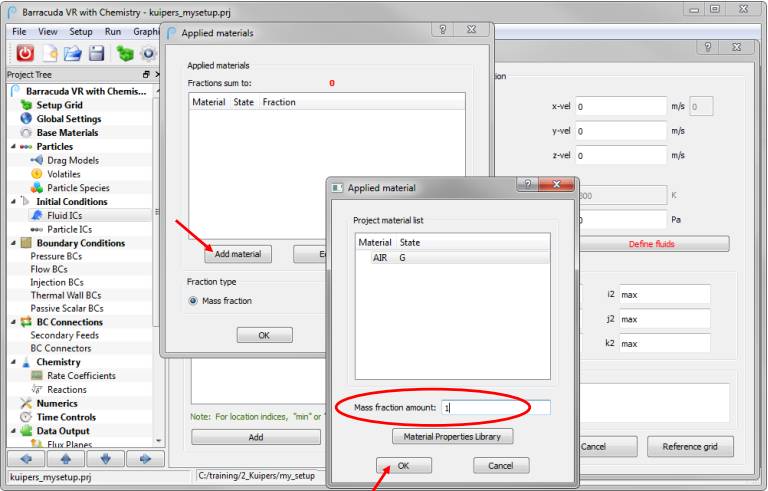Image resolution: width=768 pixels, height=491 pixels.
Task: Click the help icon in Applied materials dialog
Action: click(443, 29)
